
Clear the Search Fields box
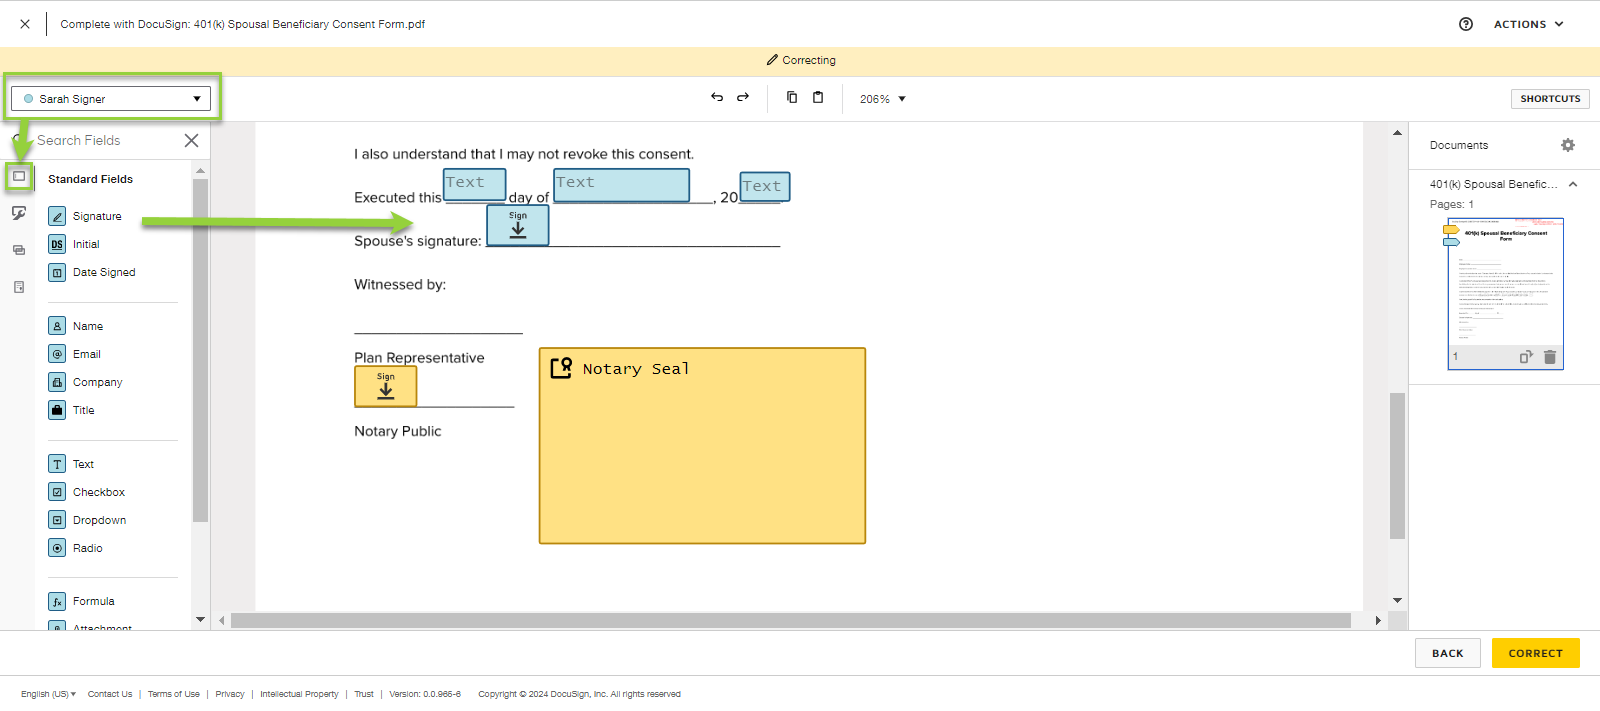click(191, 141)
